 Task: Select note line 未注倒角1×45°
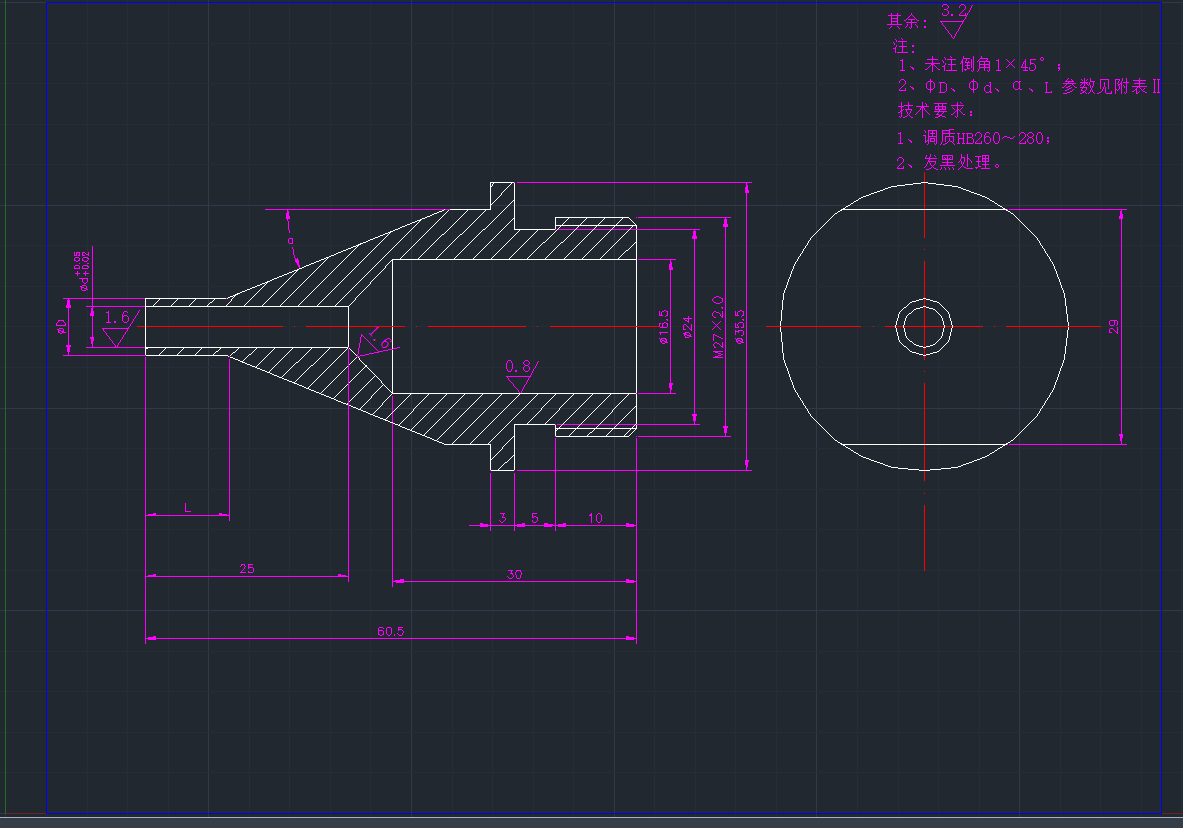(980, 65)
